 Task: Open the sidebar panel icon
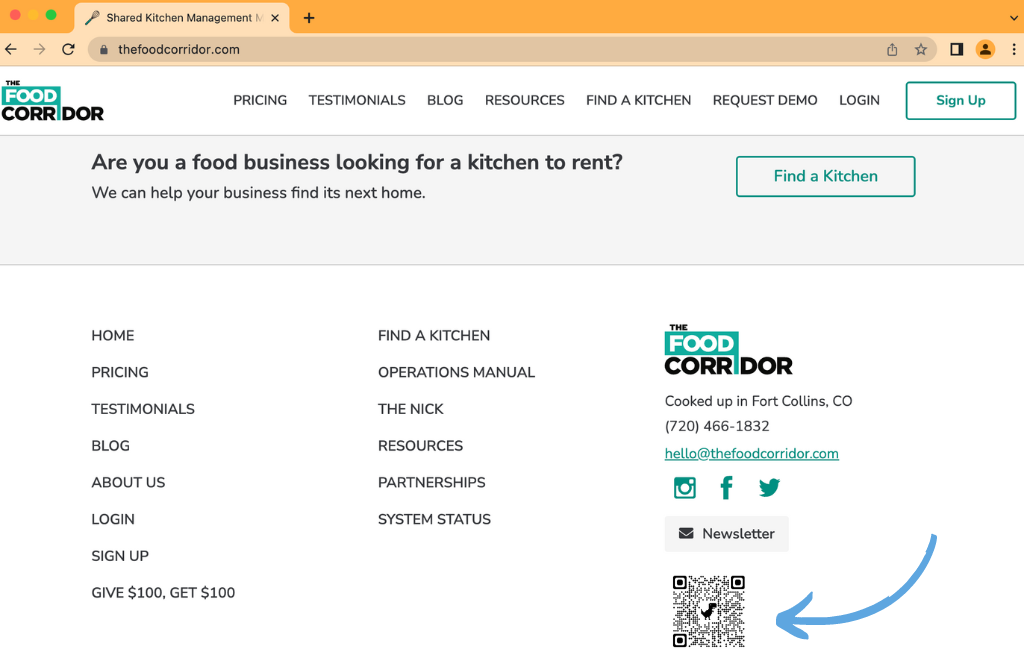[956, 48]
